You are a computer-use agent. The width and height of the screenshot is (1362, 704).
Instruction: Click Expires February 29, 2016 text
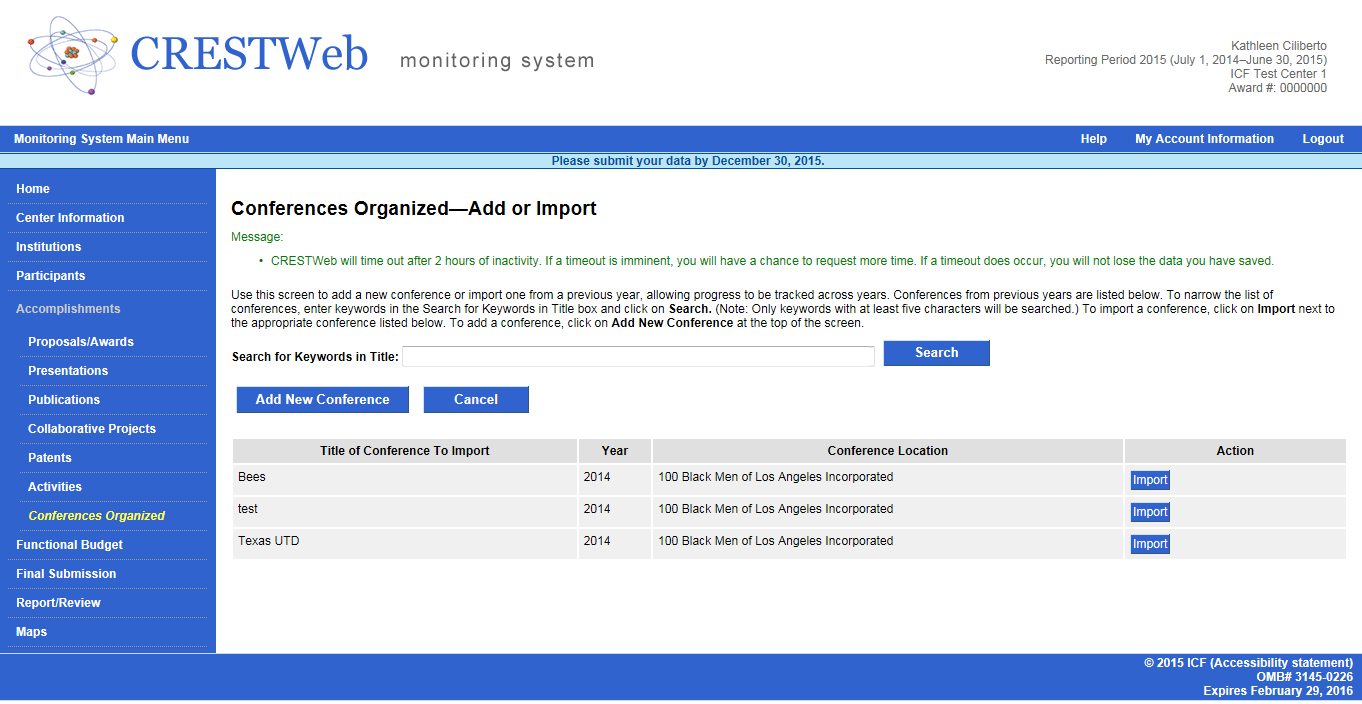click(1278, 691)
